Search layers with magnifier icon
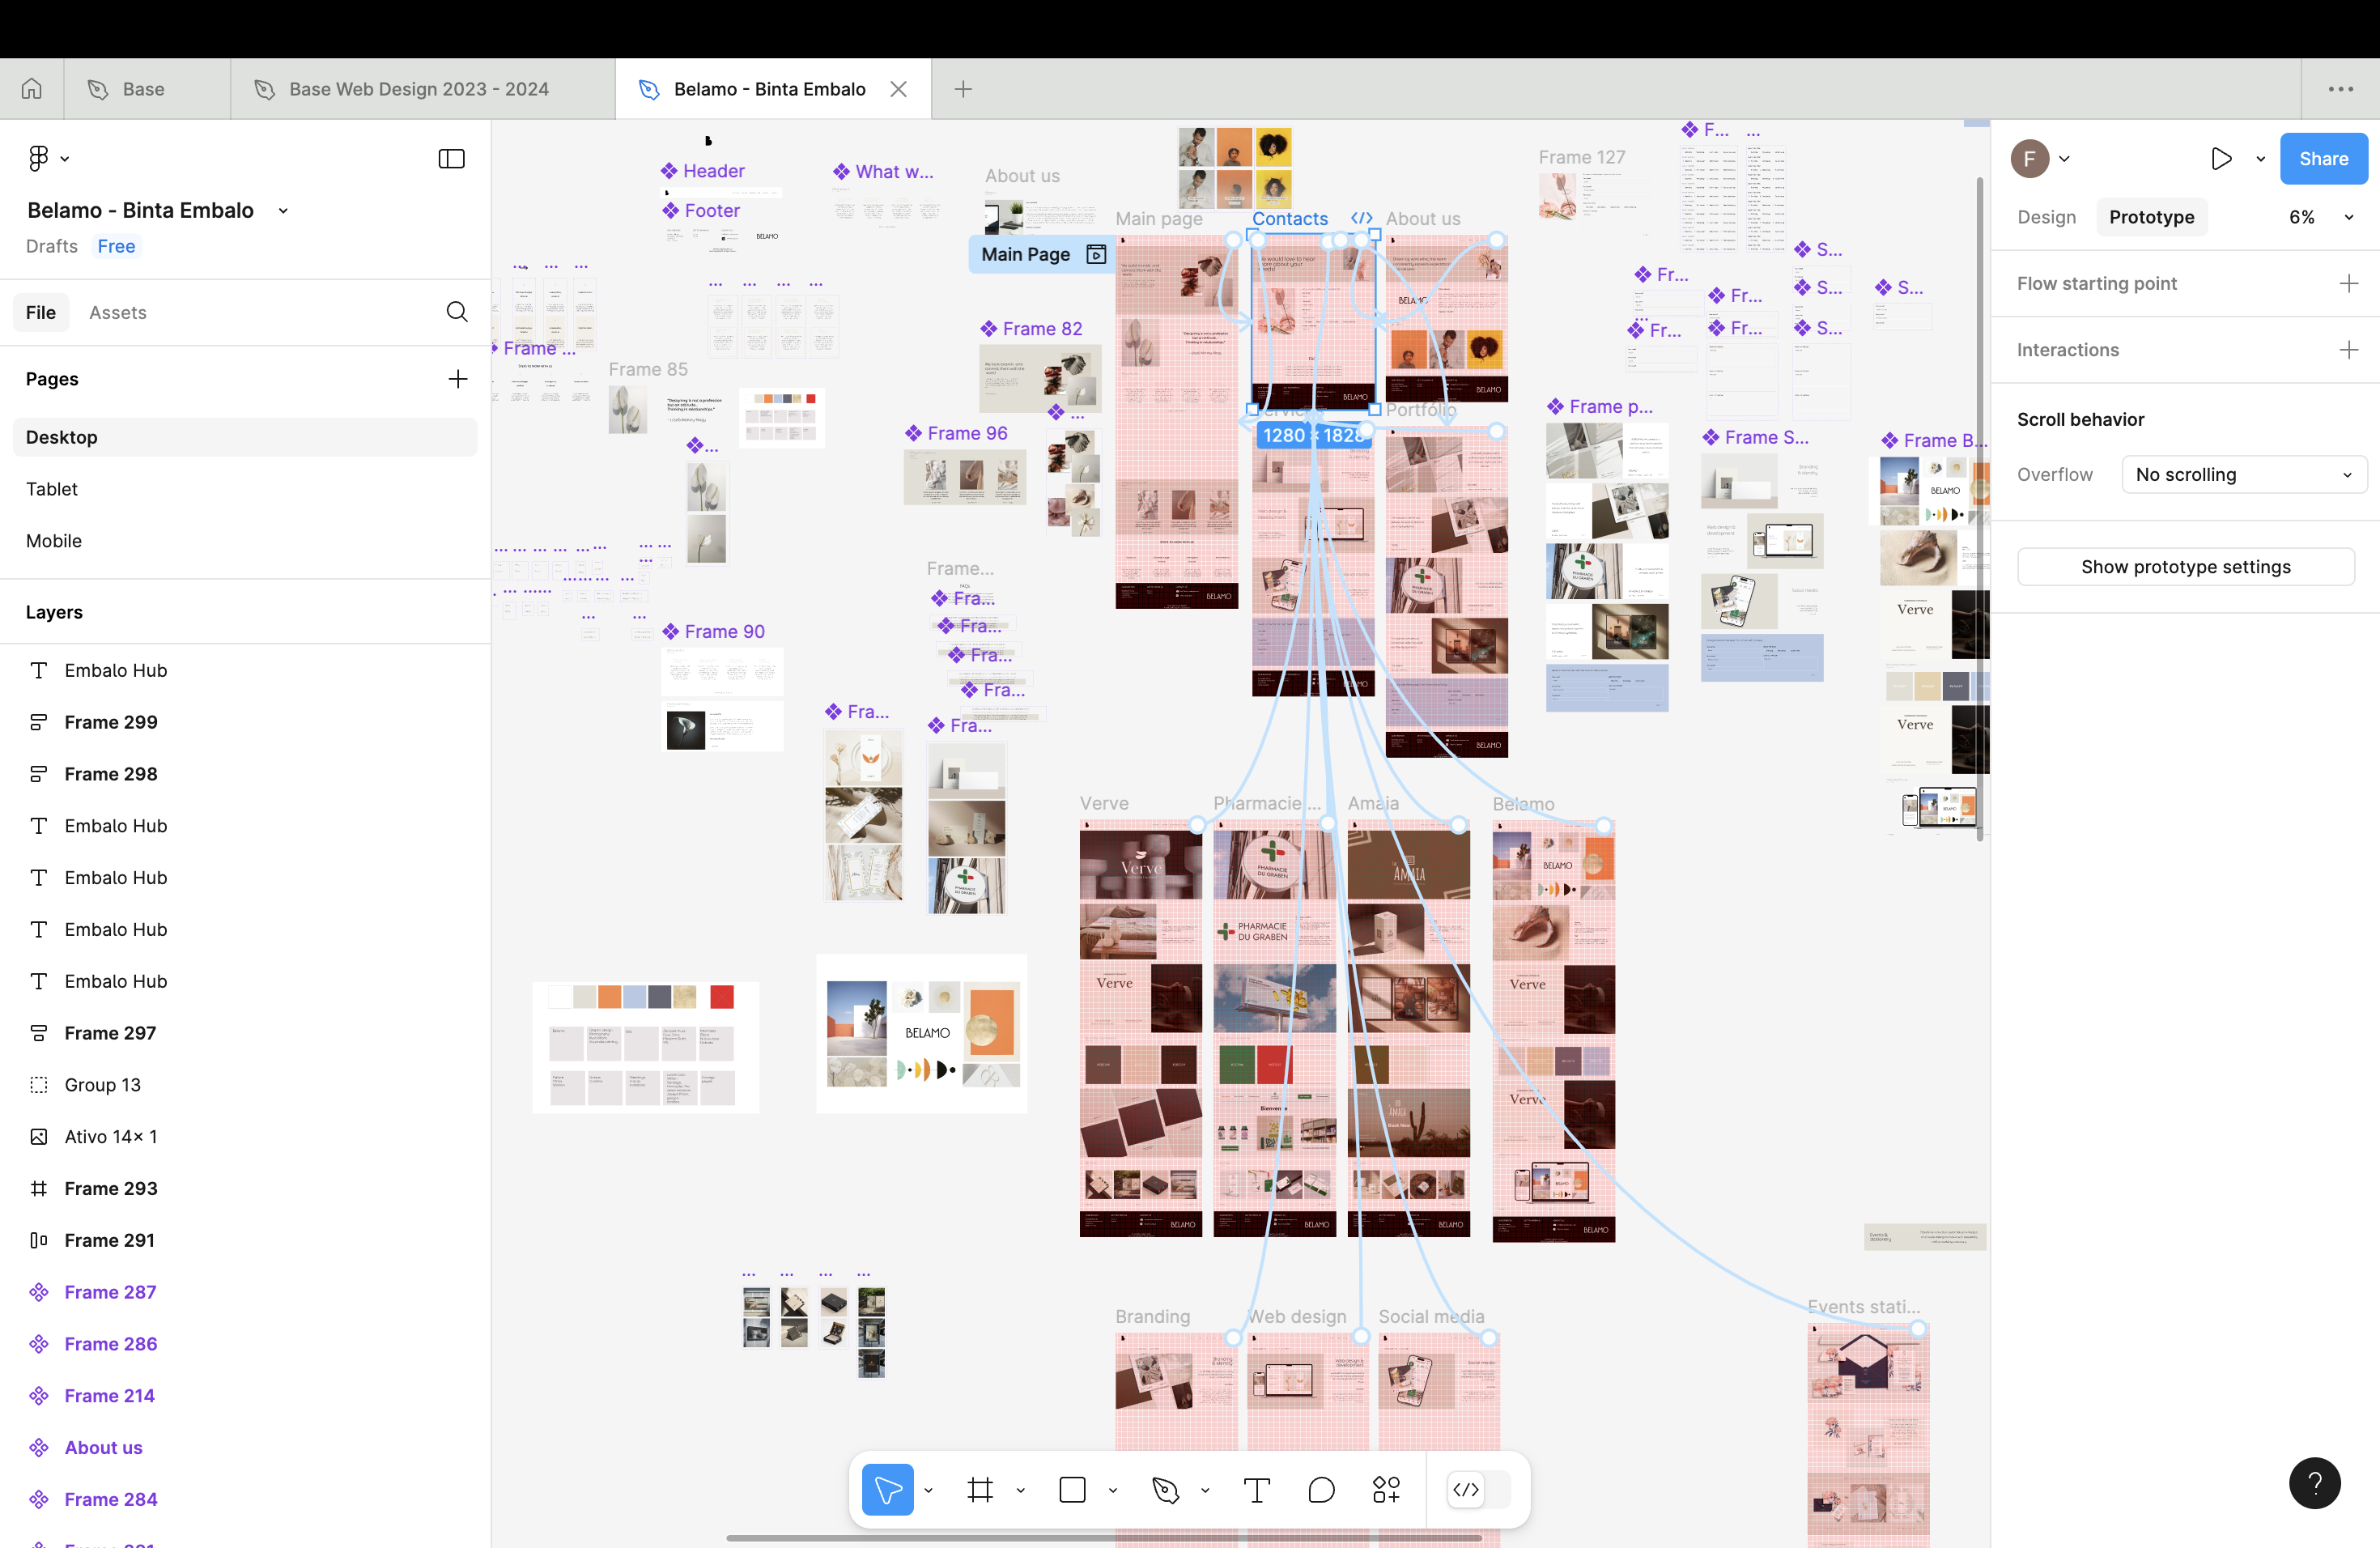The width and height of the screenshot is (2380, 1548). [x=457, y=312]
